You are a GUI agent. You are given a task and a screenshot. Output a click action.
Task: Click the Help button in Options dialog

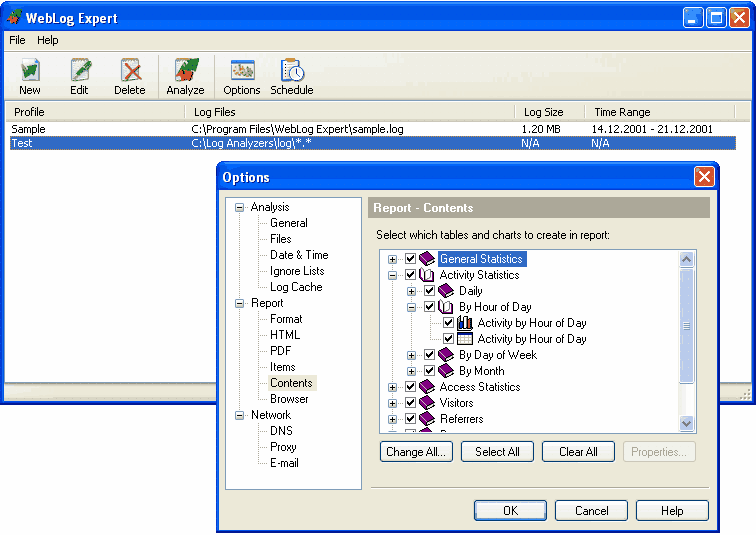(x=672, y=510)
